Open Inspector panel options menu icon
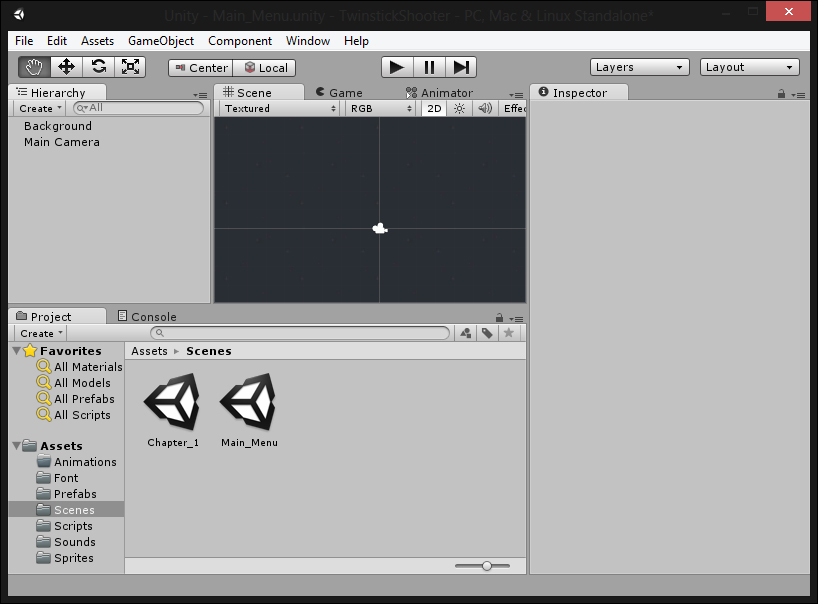The height and width of the screenshot is (604, 818). coord(798,95)
